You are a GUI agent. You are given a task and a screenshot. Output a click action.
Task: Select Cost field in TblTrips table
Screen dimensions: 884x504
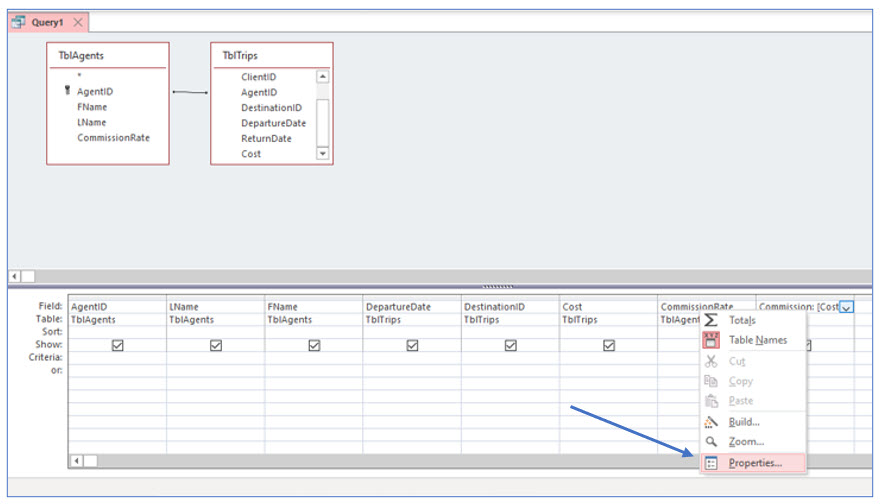click(x=251, y=153)
